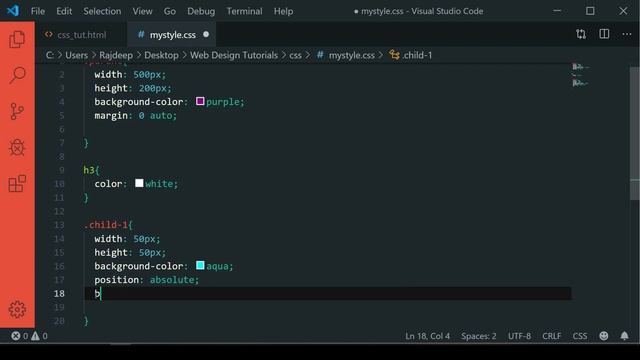Click the .child-1 symbol icon in breadcrumb
This screenshot has width=640, height=360.
(394, 55)
